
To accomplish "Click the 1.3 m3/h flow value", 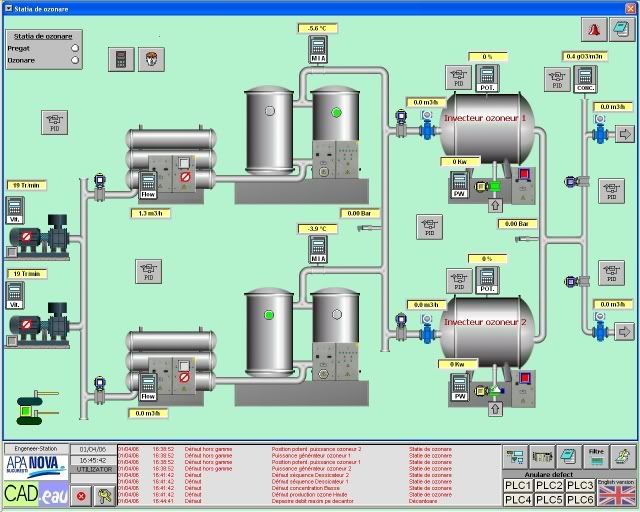I will point(150,213).
